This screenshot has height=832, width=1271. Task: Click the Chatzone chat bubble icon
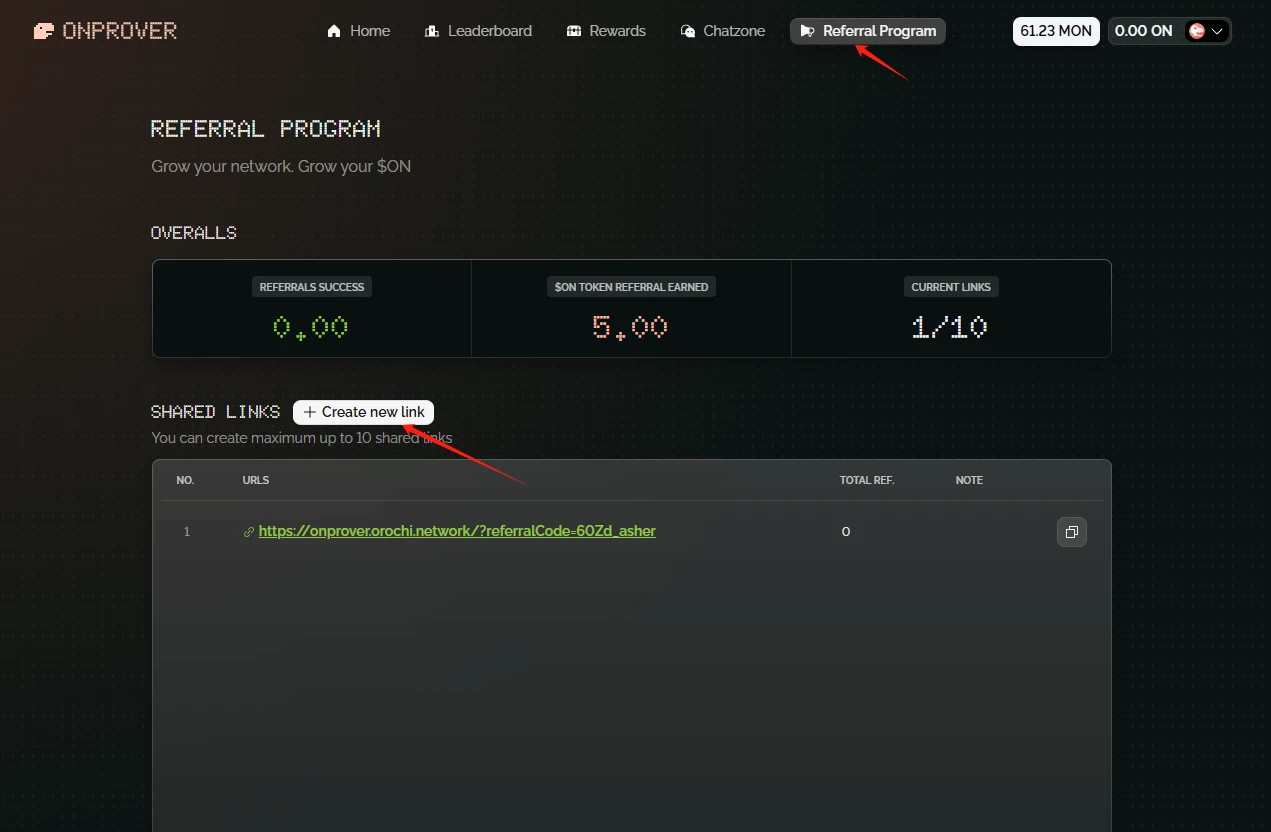(688, 31)
